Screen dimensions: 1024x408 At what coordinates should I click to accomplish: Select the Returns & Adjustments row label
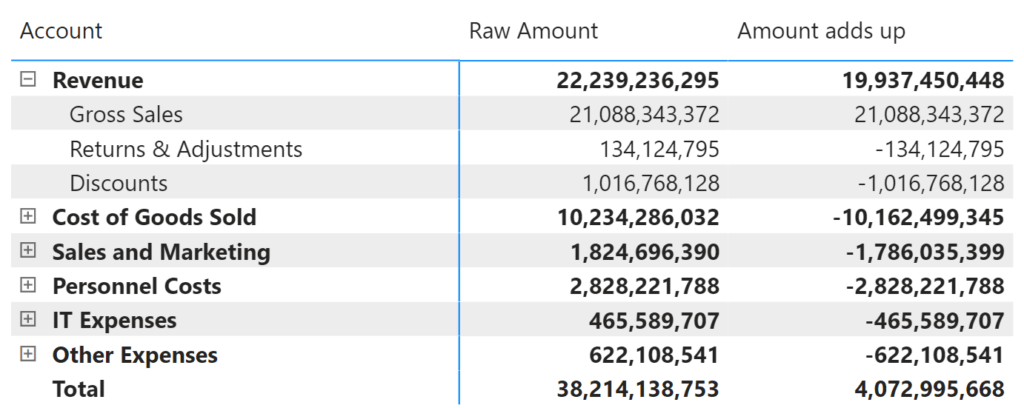[186, 149]
